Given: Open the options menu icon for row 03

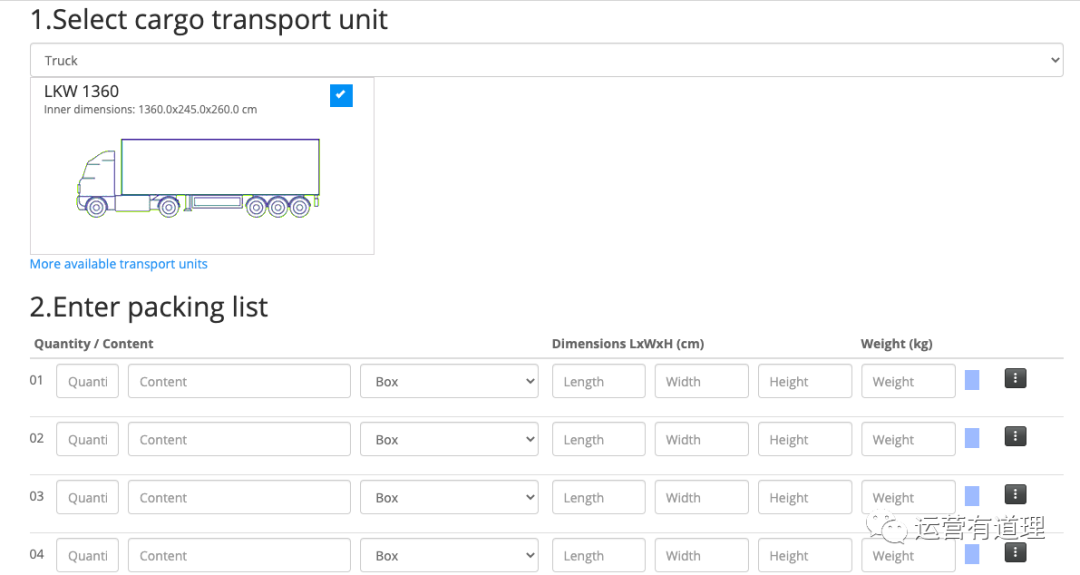Looking at the screenshot, I should pyautogui.click(x=1015, y=494).
